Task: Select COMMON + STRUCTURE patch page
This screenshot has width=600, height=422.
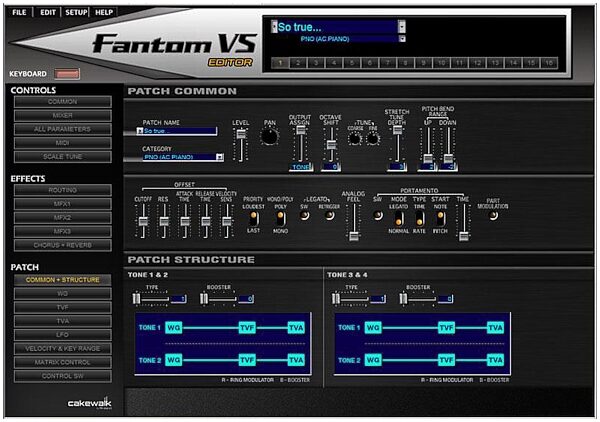Action: (63, 280)
